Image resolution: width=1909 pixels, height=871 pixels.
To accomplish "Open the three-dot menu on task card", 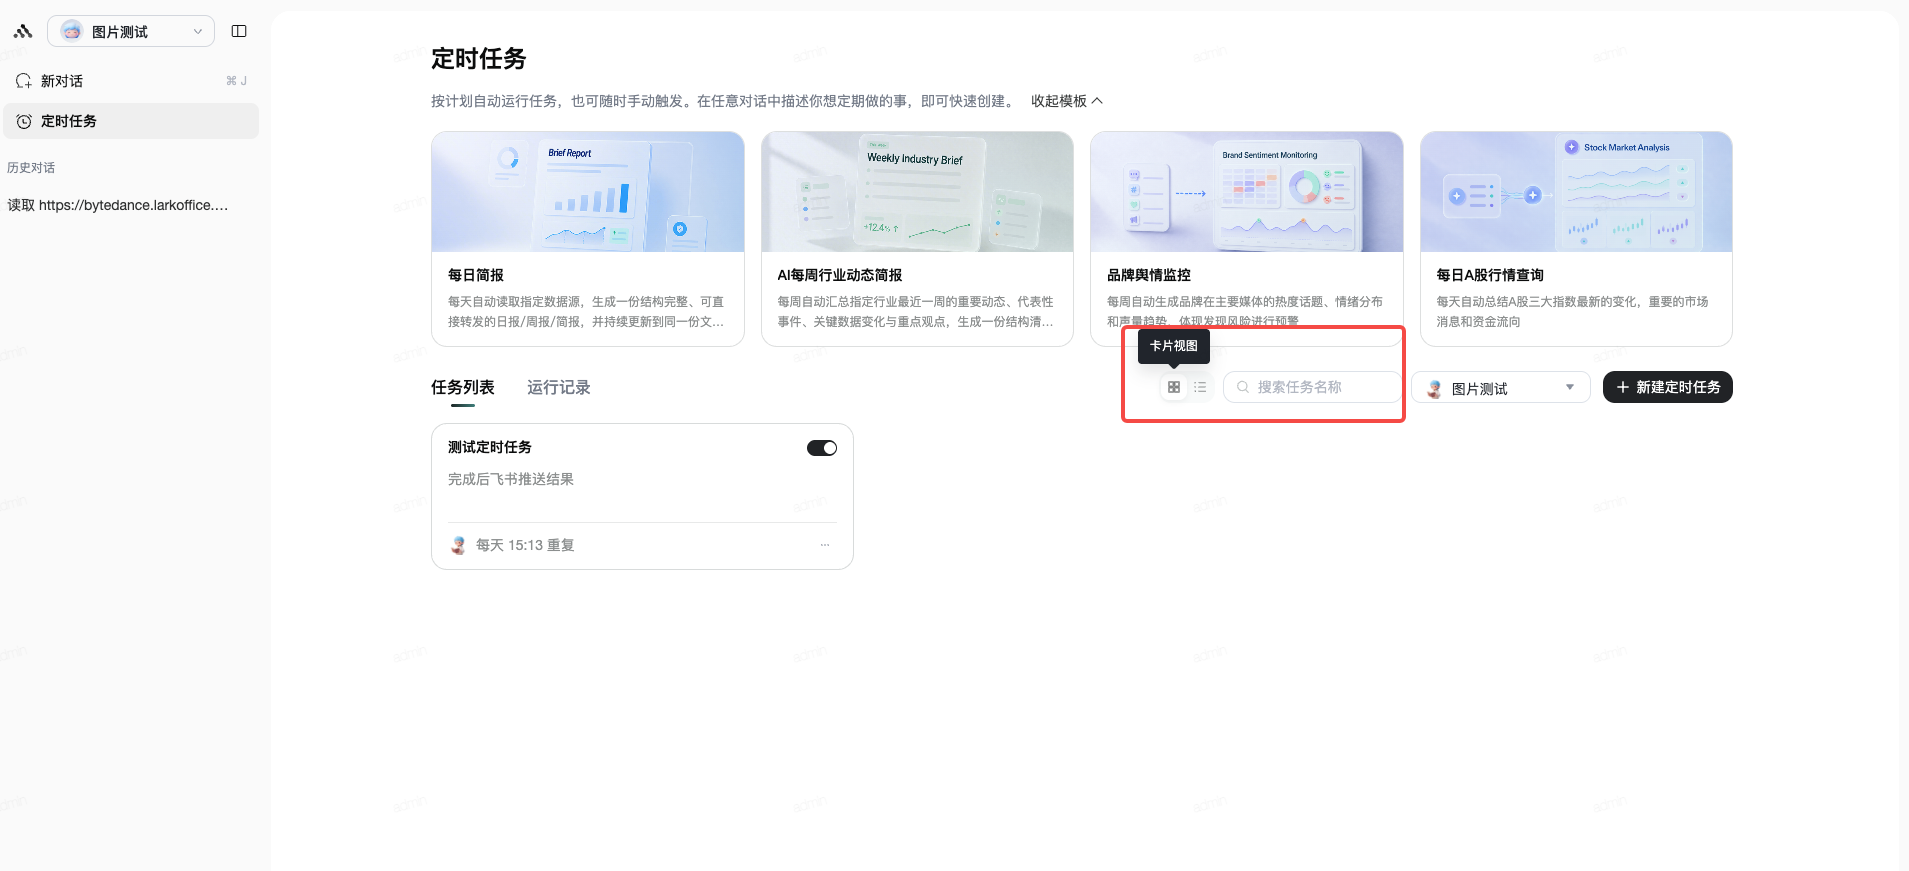I will pyautogui.click(x=825, y=545).
